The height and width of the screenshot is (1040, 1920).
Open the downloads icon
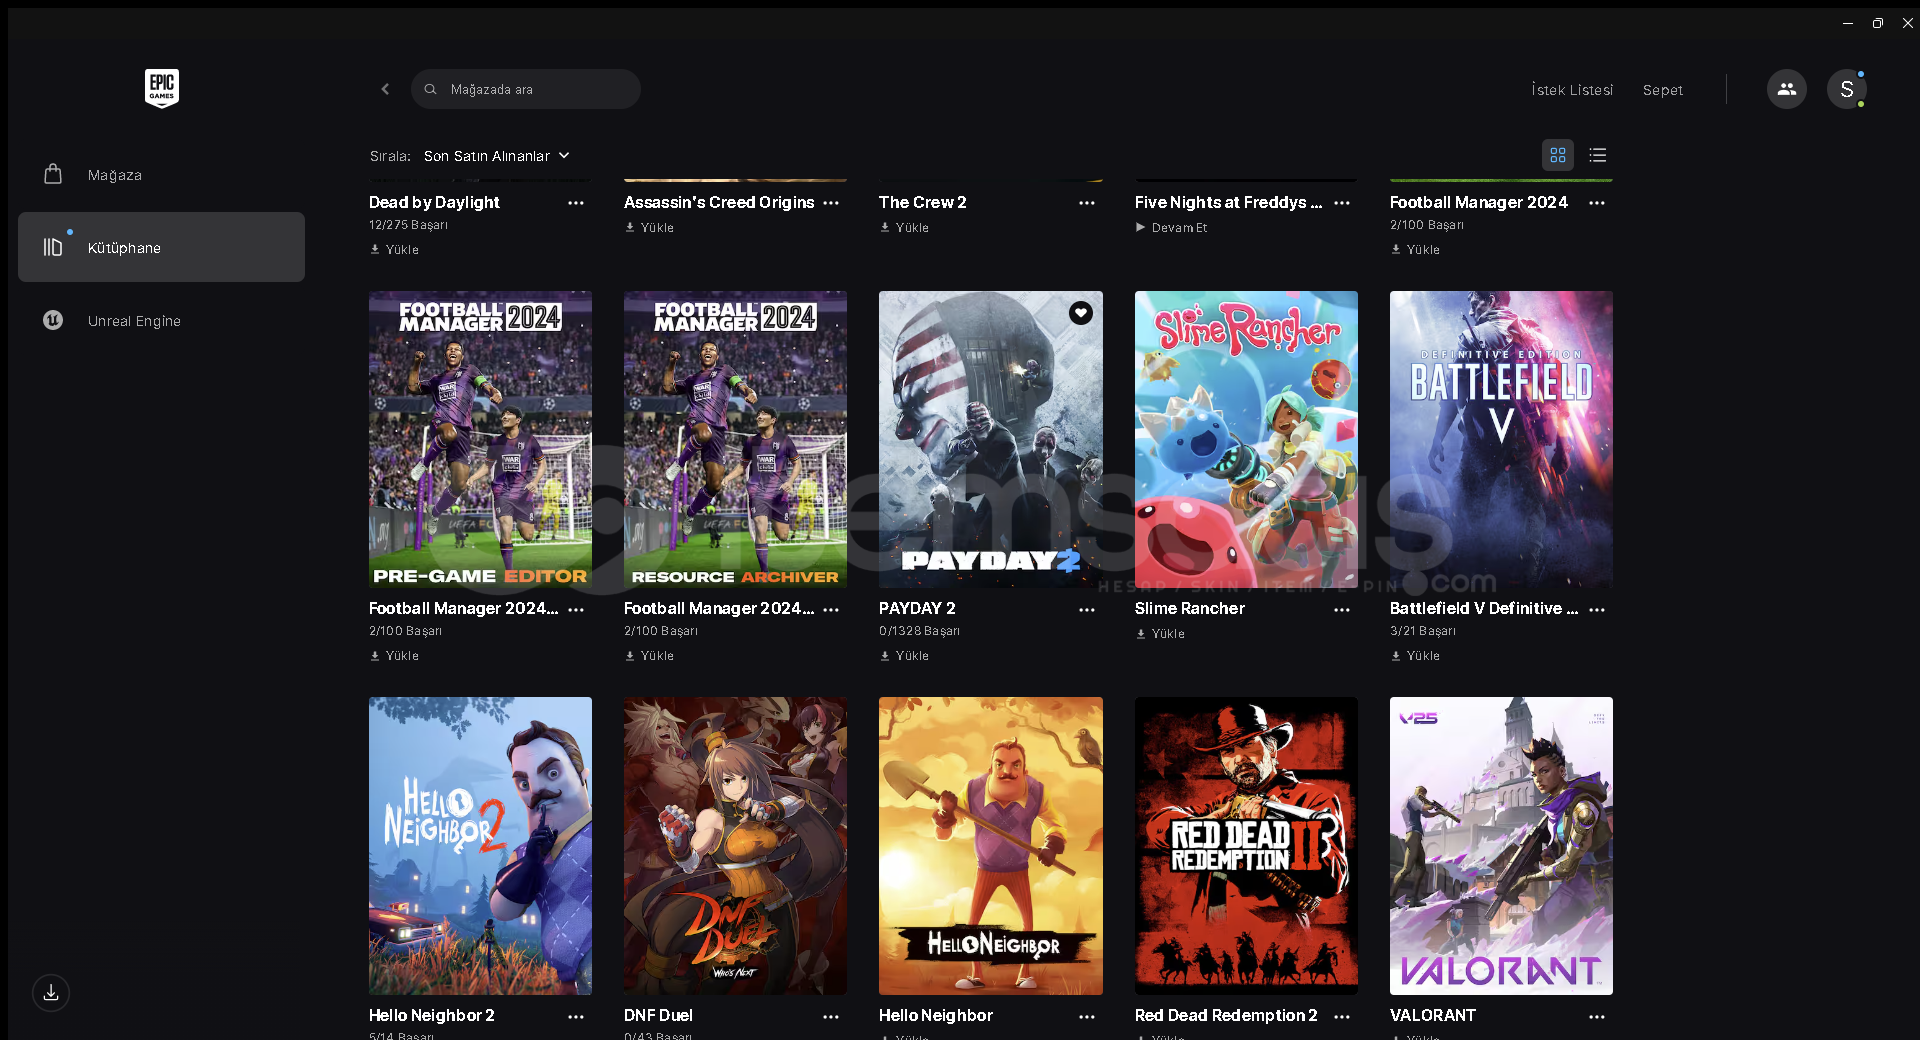[x=51, y=993]
